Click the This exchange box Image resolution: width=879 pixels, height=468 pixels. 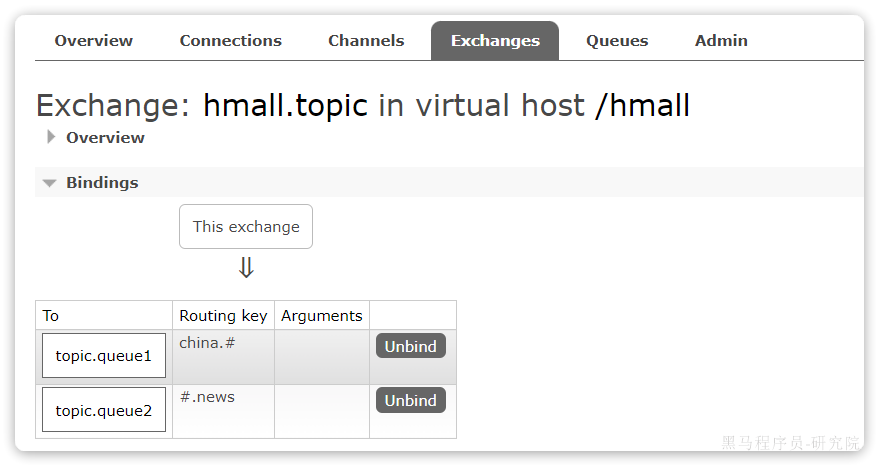[x=246, y=227]
